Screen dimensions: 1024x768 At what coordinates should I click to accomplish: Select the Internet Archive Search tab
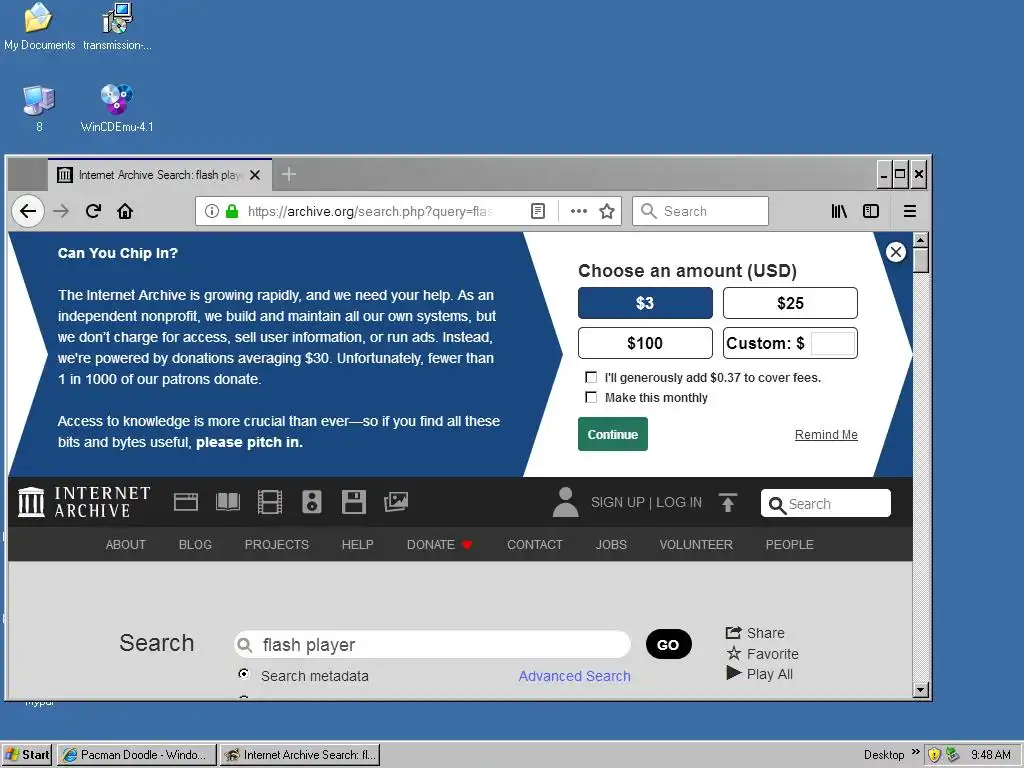point(159,174)
